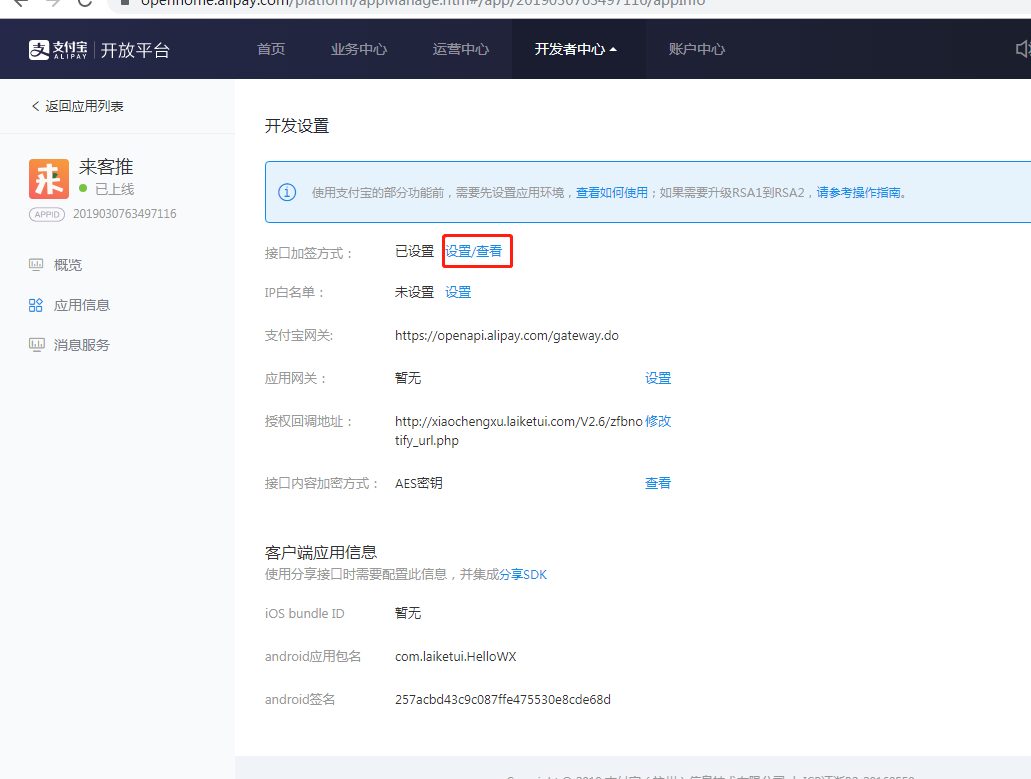The image size is (1031, 779).
Task: Click the 已上线 status indicator
Action: coord(107,189)
